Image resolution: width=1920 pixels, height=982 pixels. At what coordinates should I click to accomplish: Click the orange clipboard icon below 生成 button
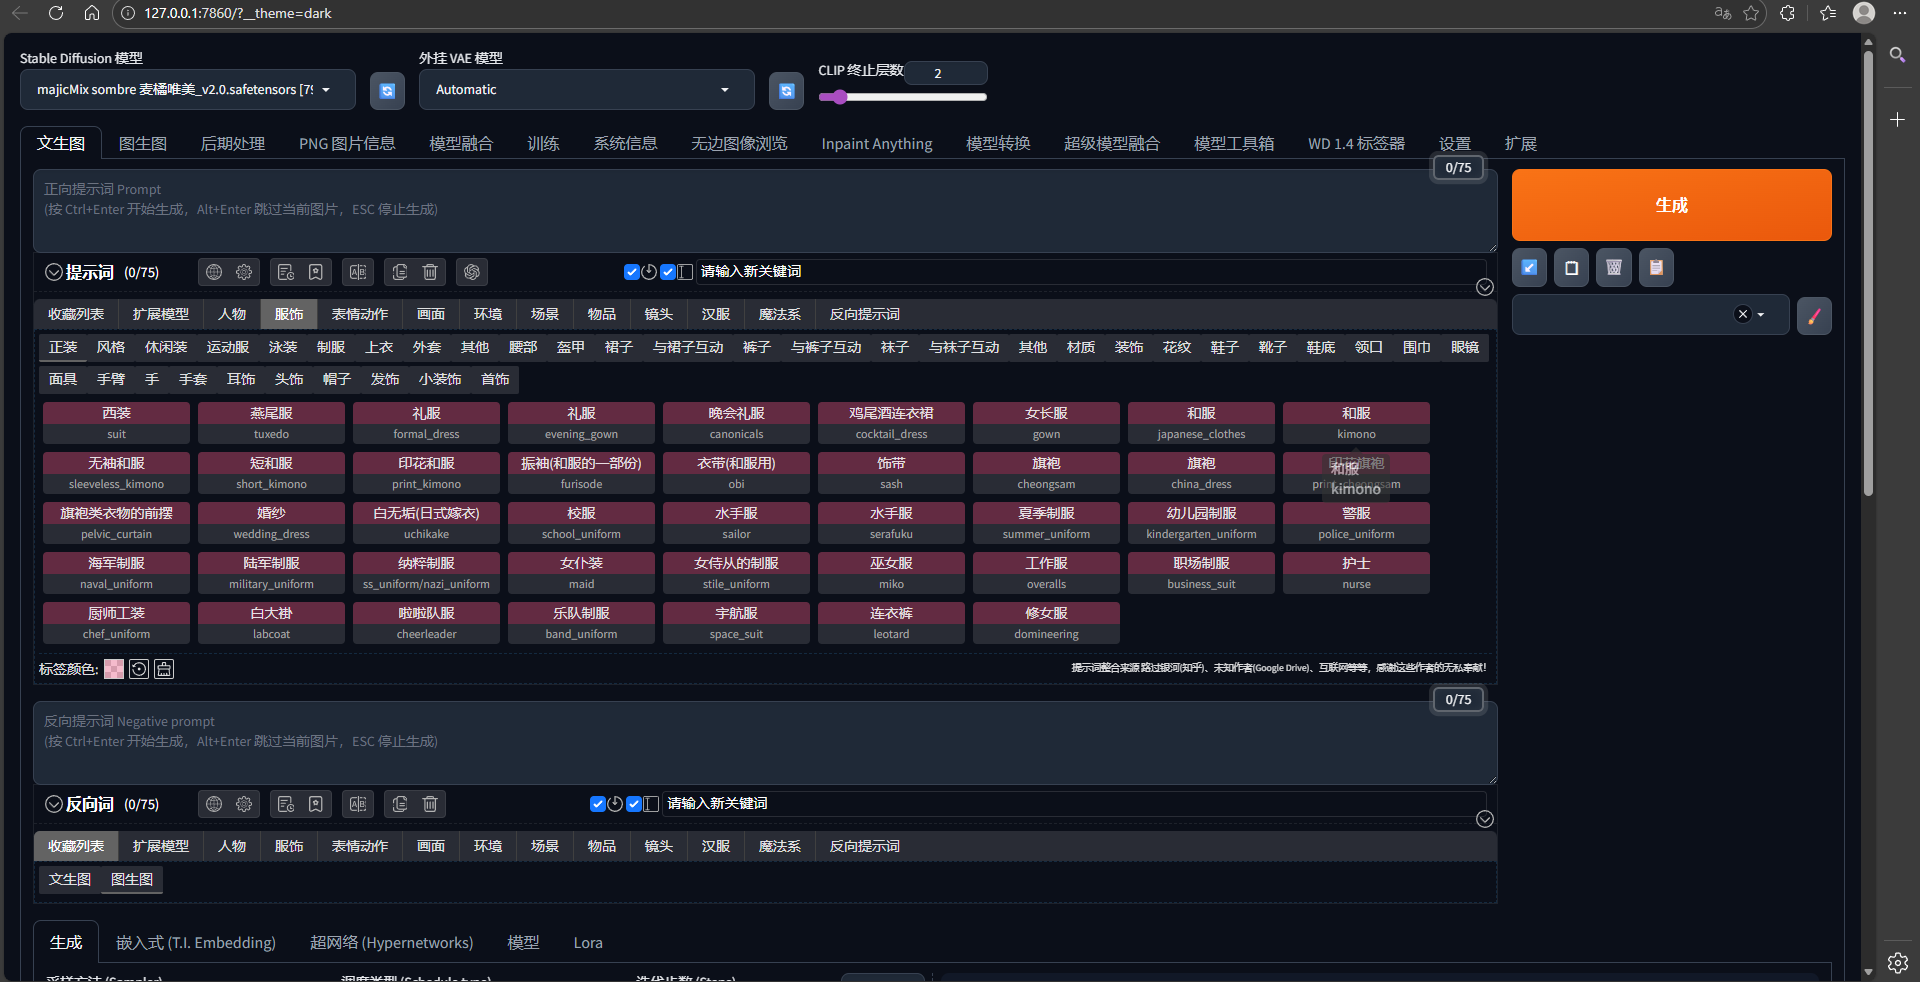tap(1656, 268)
